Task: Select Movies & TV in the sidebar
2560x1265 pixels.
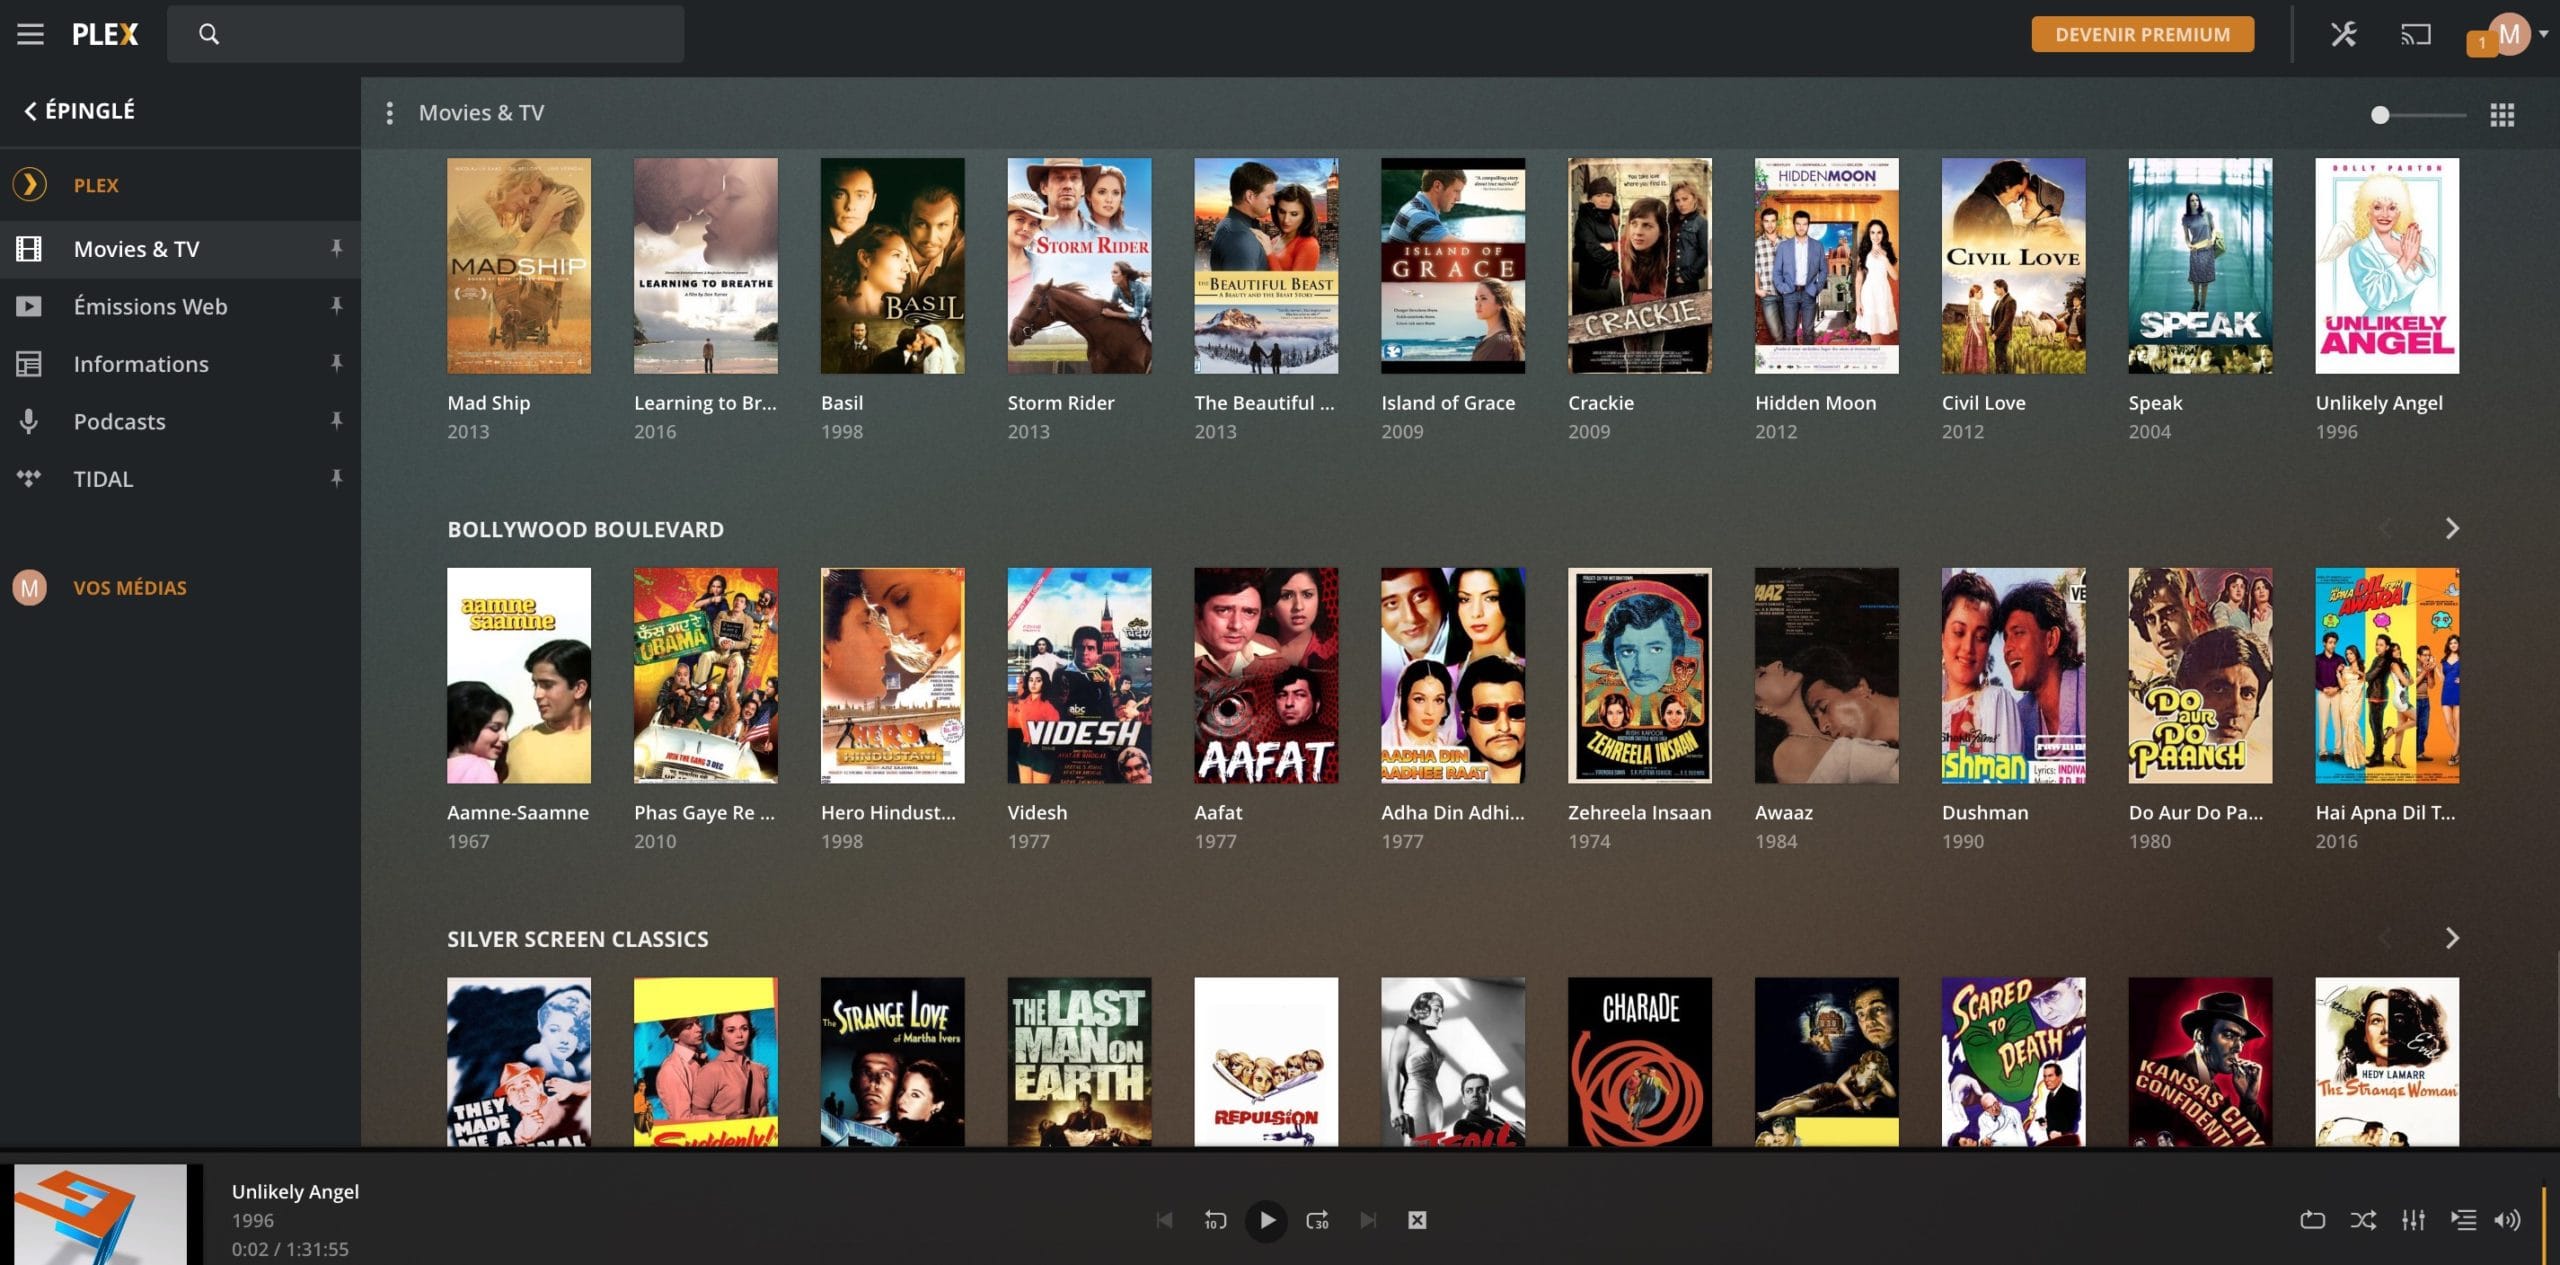Action: pos(136,248)
